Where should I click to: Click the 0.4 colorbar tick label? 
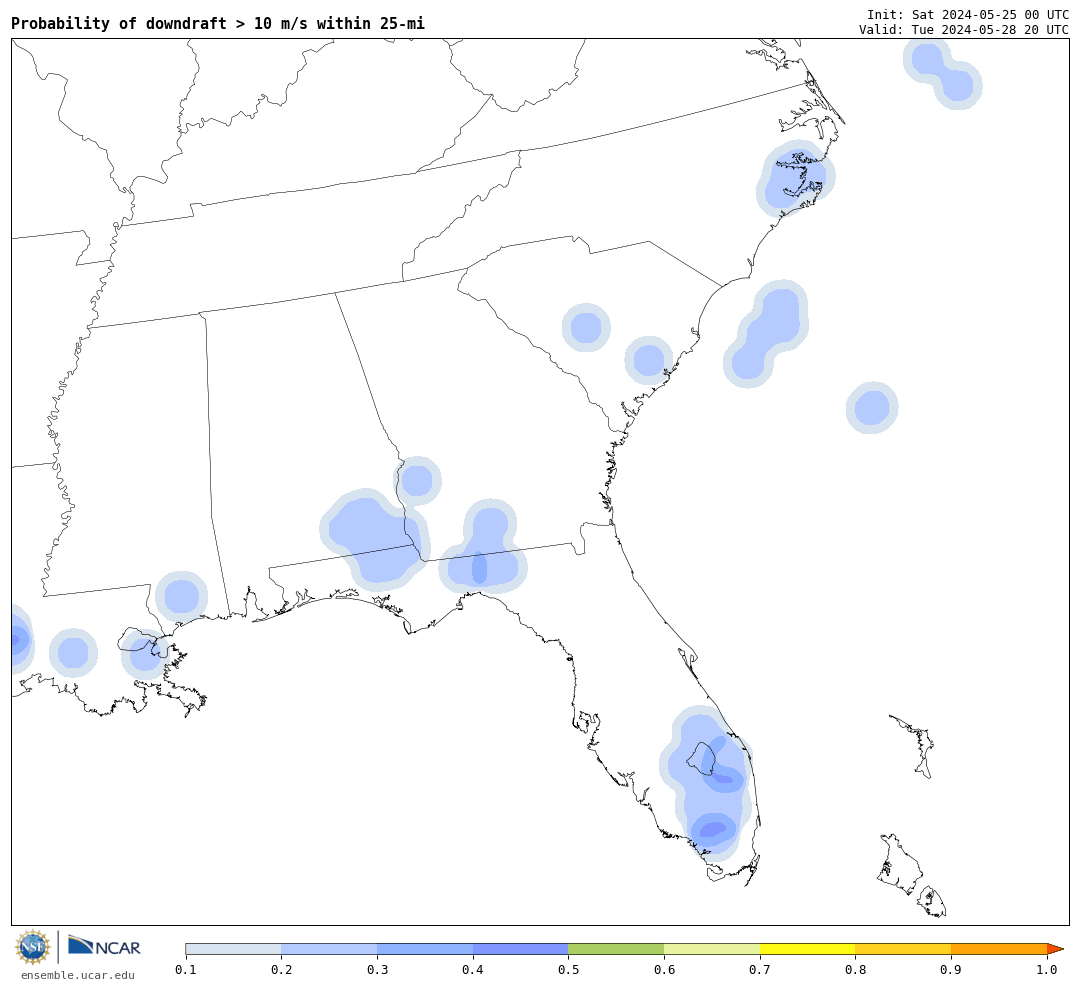click(472, 969)
